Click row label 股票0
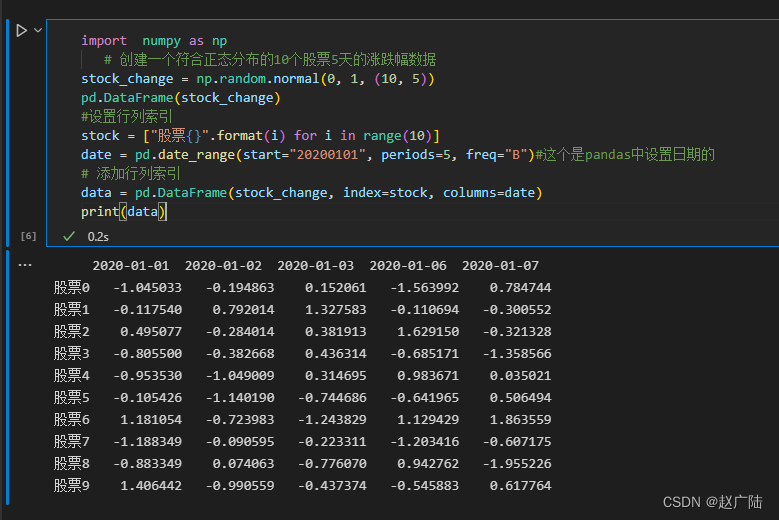 [x=72, y=288]
